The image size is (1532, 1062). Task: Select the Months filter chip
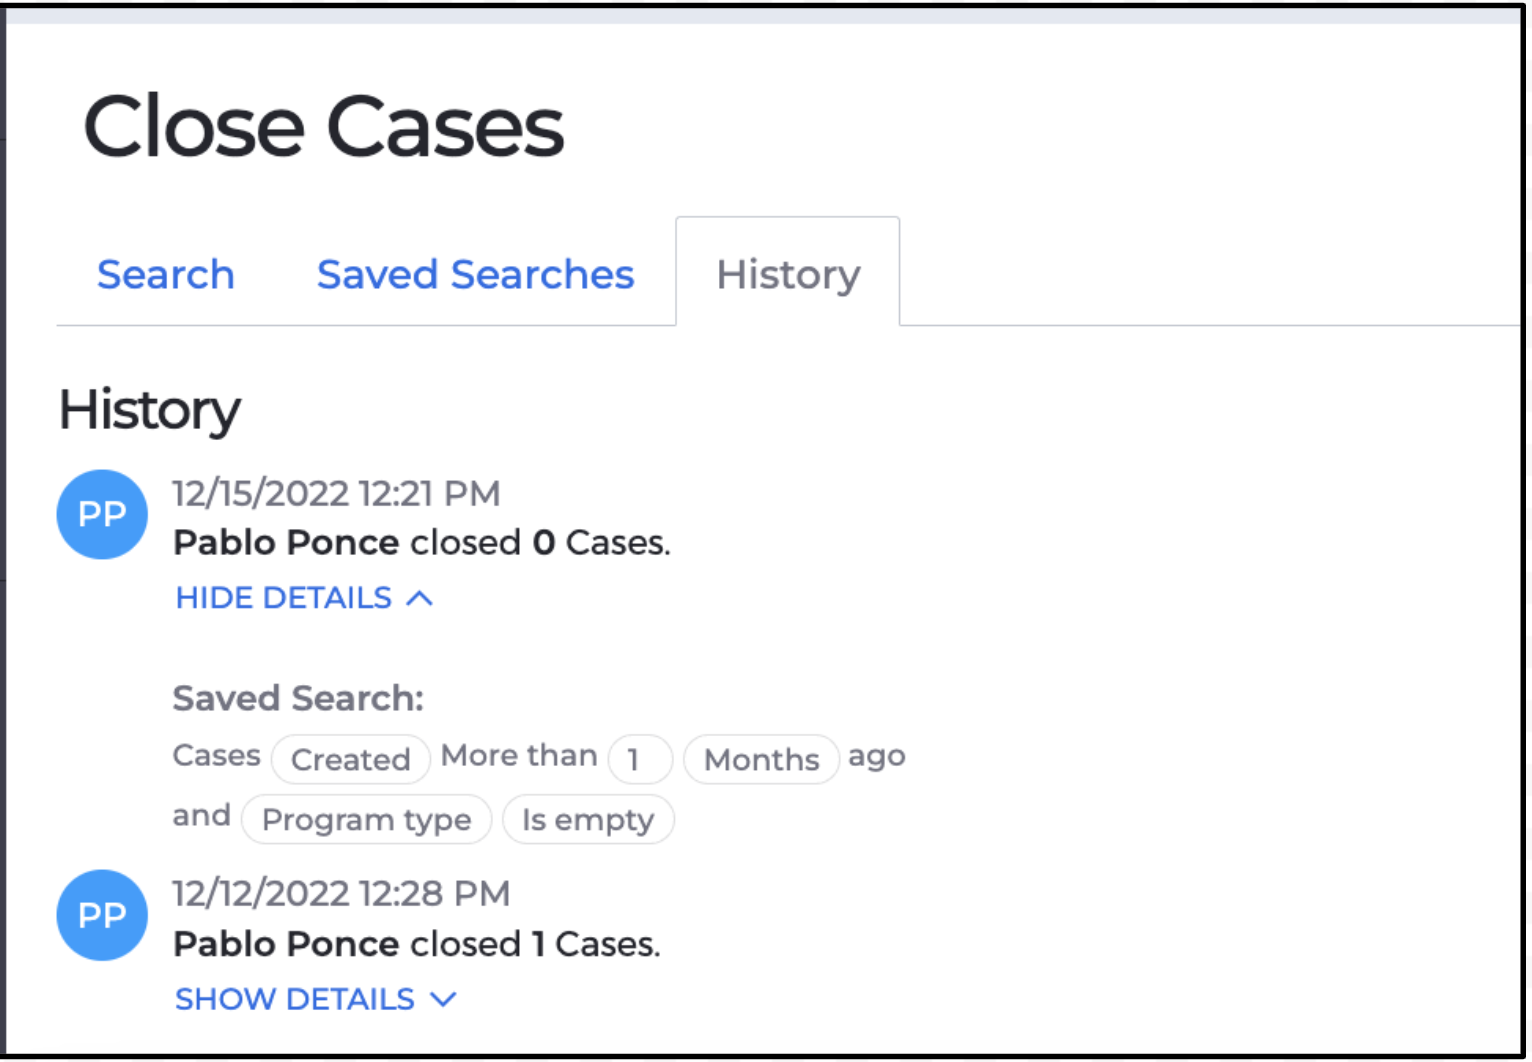click(761, 760)
